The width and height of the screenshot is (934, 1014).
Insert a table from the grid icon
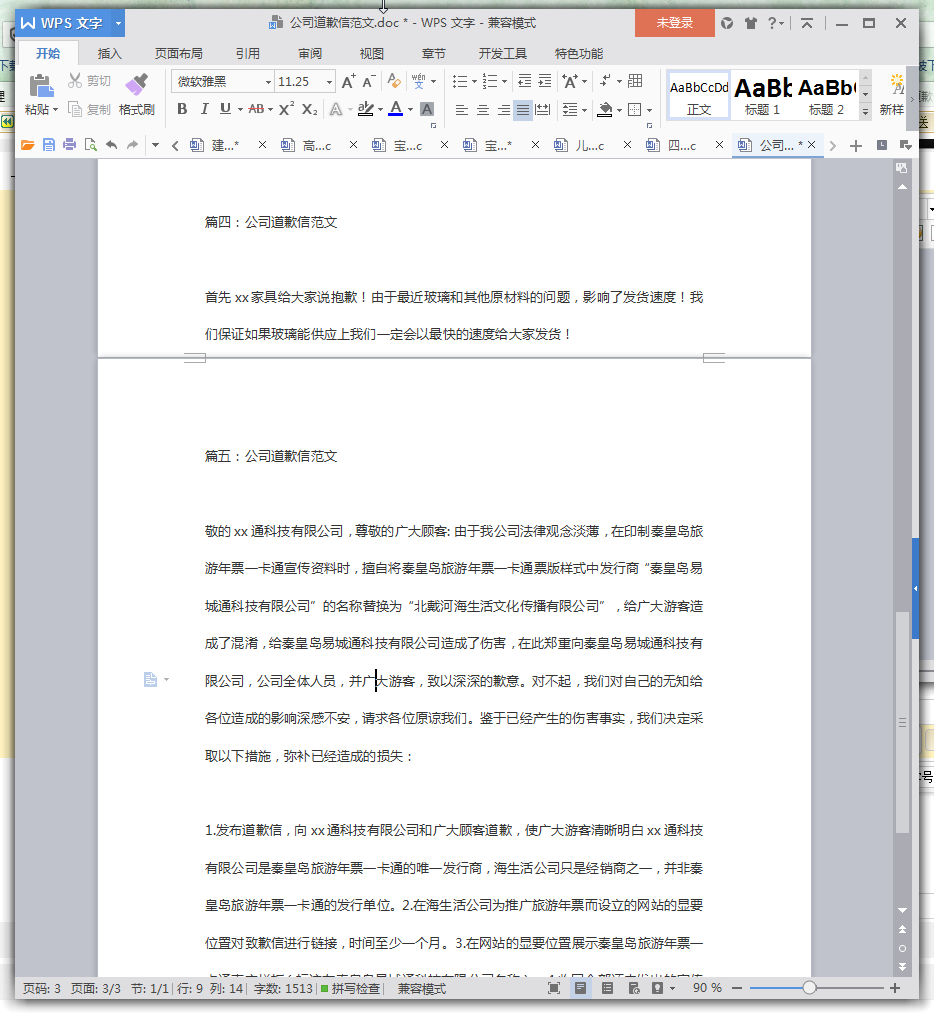click(635, 81)
